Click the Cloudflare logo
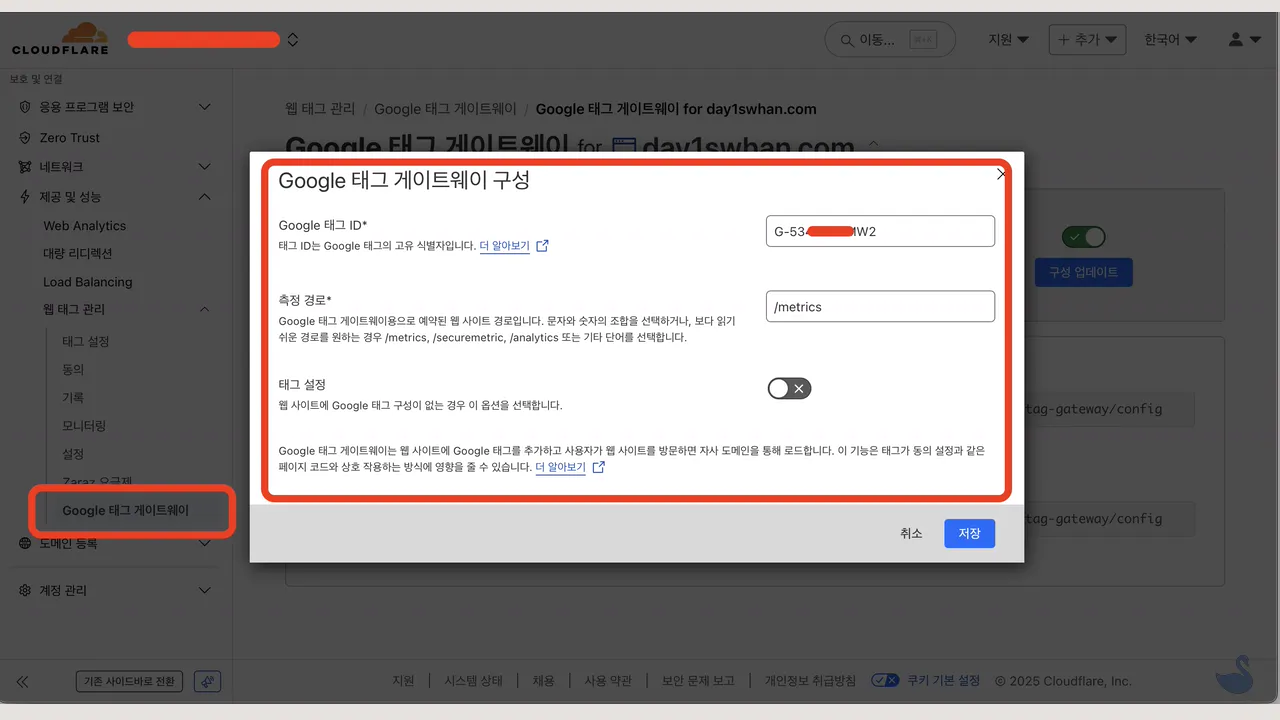 click(x=60, y=40)
